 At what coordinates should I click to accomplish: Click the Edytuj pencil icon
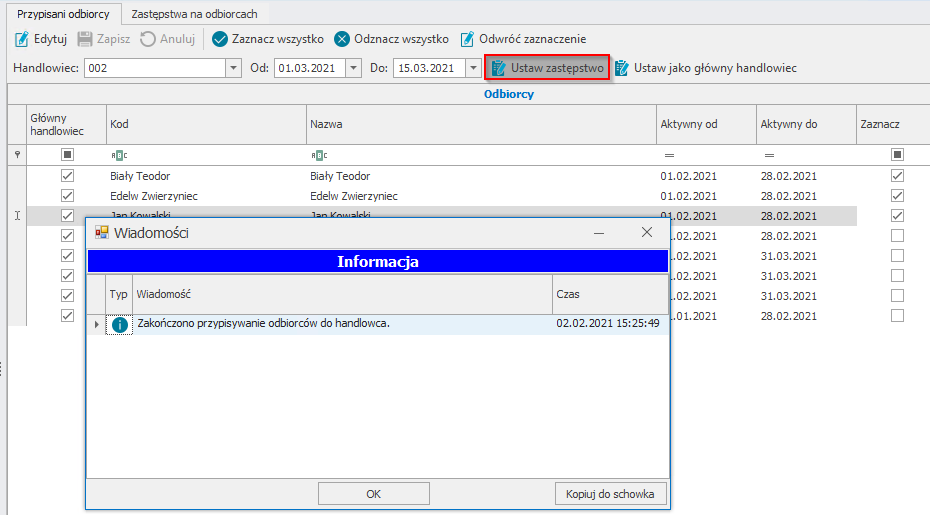coord(22,39)
